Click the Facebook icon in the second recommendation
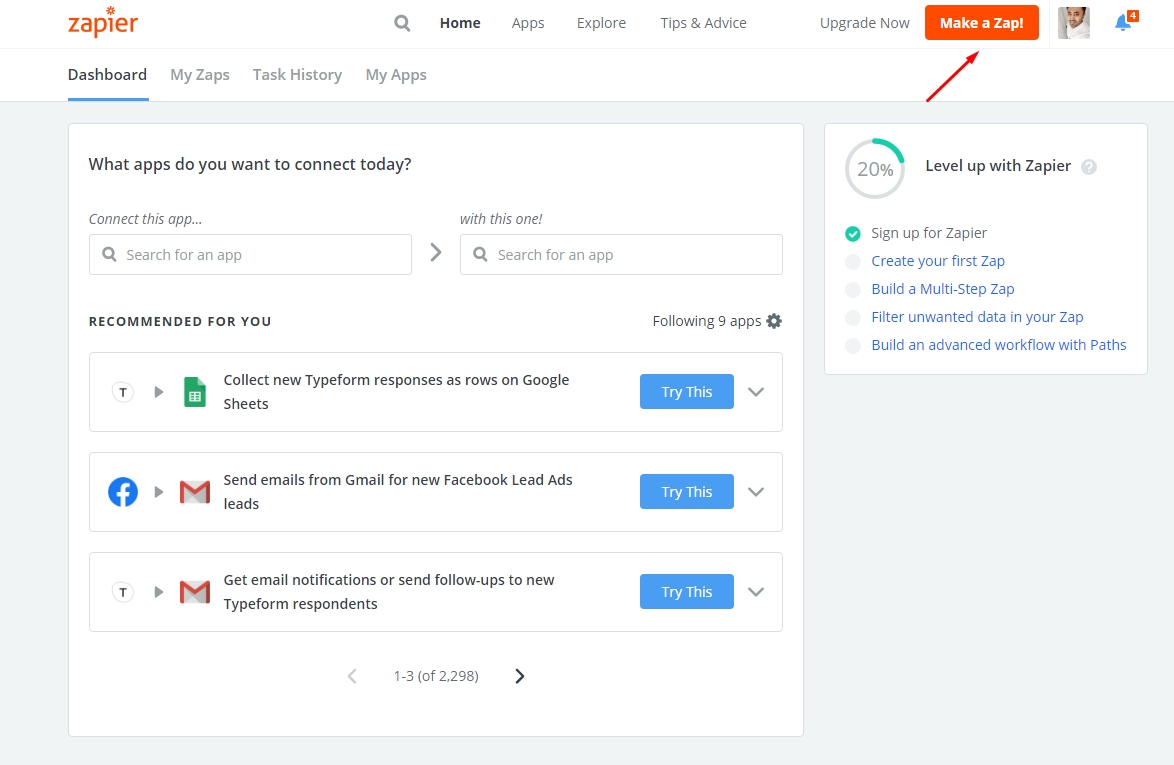 pyautogui.click(x=123, y=492)
